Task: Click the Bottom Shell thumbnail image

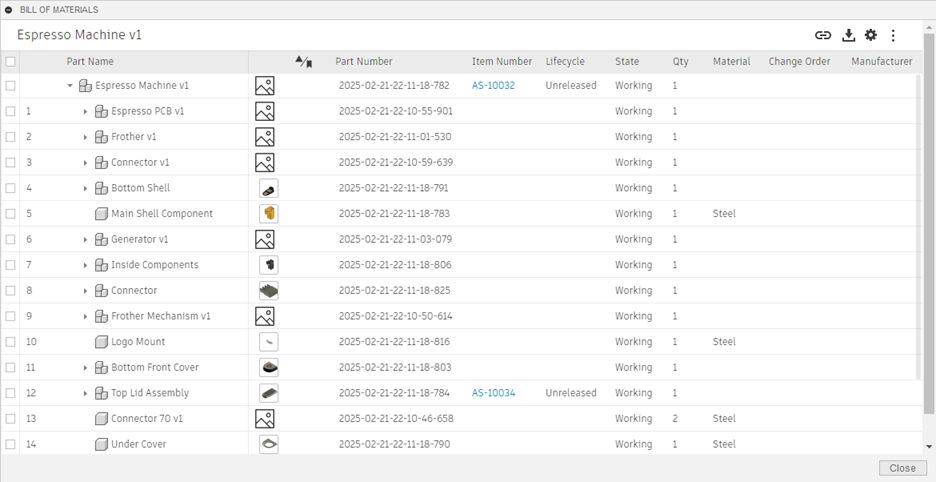Action: pos(268,188)
